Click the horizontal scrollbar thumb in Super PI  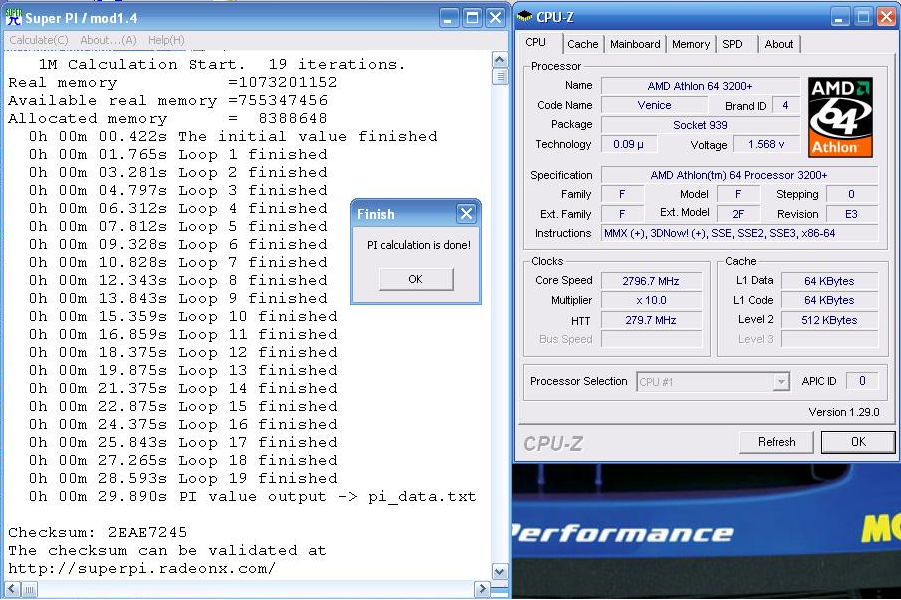tap(29, 589)
